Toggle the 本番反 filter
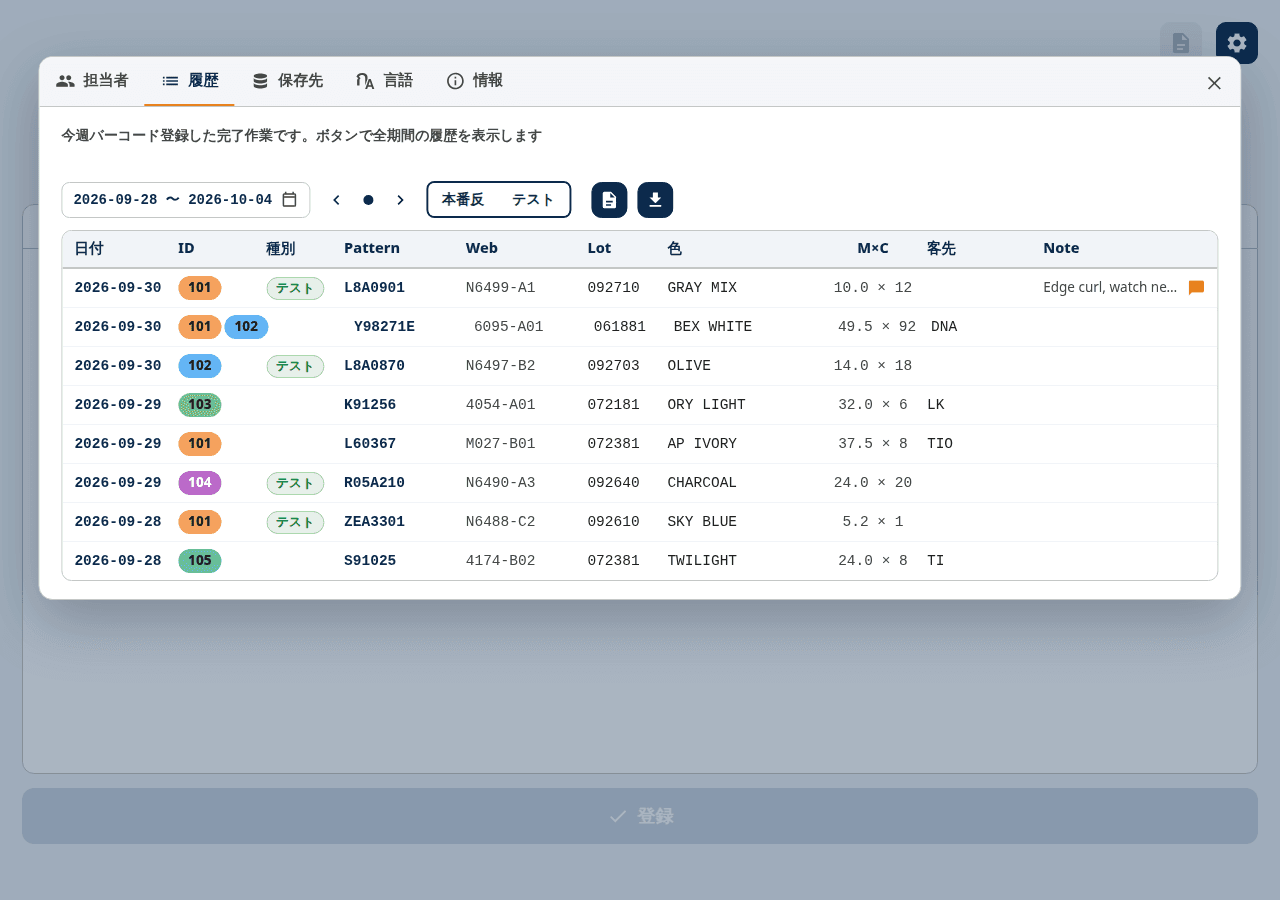The image size is (1280, 900). pyautogui.click(x=463, y=200)
